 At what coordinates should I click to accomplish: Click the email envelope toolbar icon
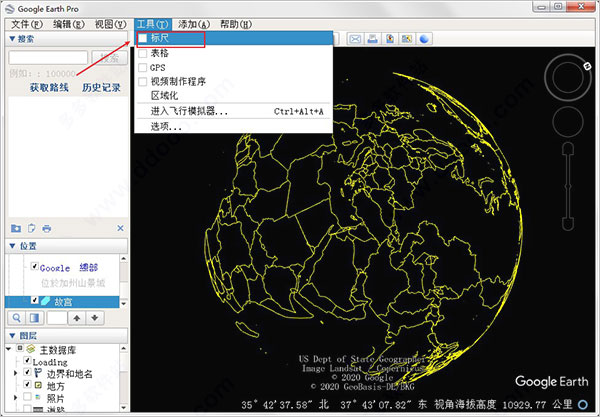click(x=355, y=39)
